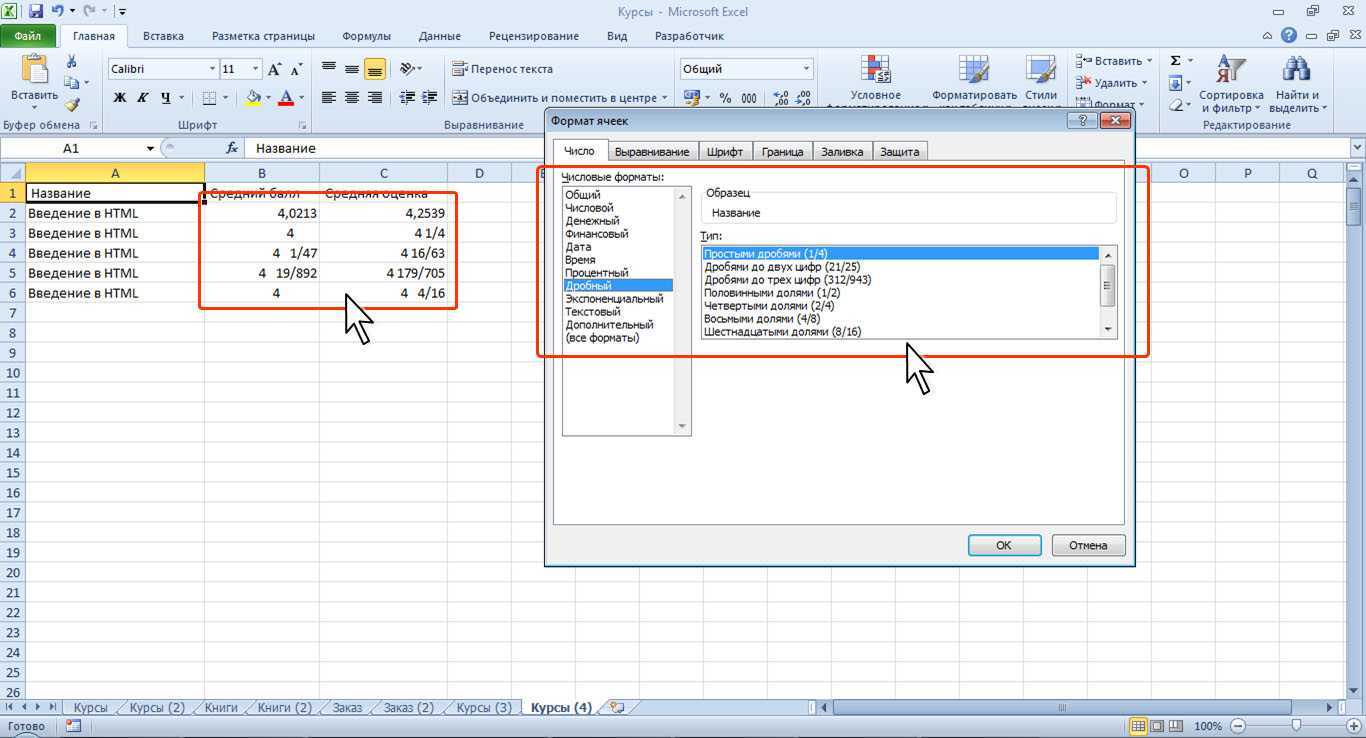Click the decrease indent icon

pos(407,98)
